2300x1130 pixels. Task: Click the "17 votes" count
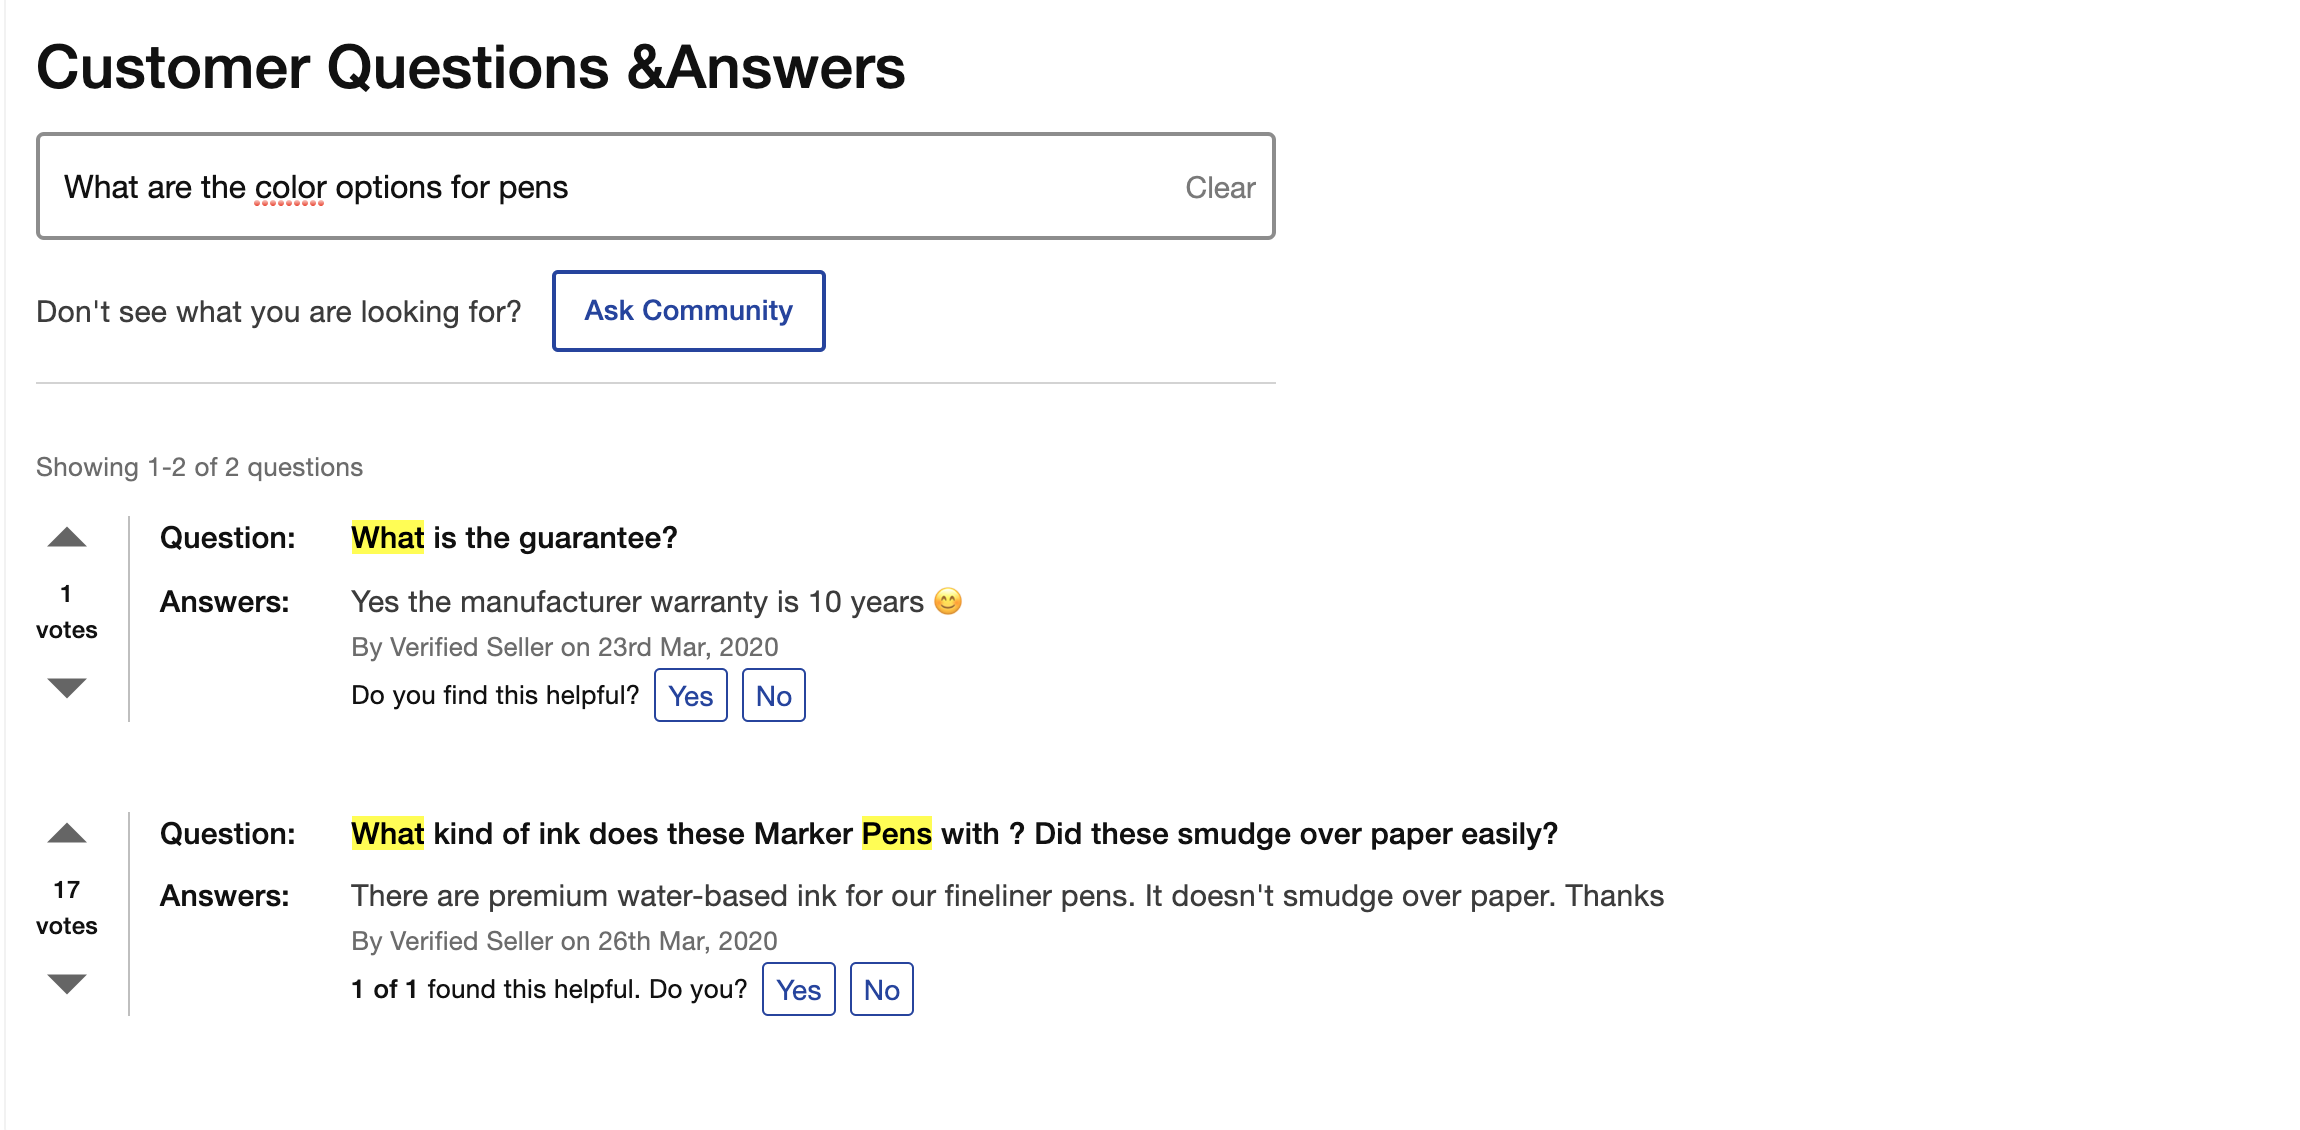coord(67,907)
